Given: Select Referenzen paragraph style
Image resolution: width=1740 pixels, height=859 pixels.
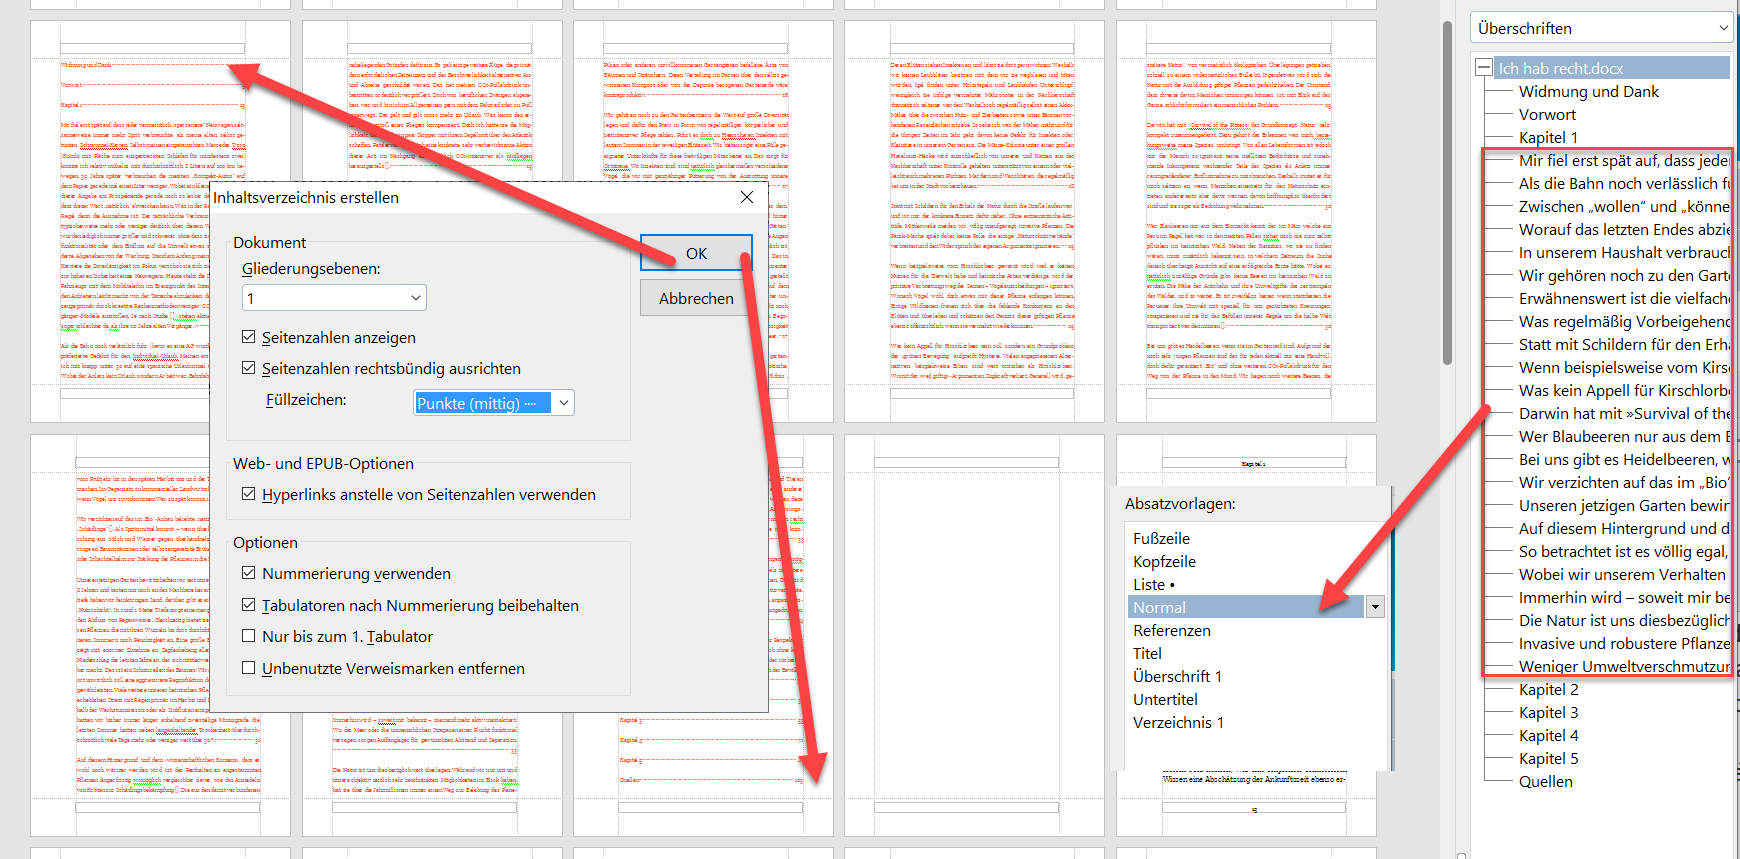Looking at the screenshot, I should 1171,630.
